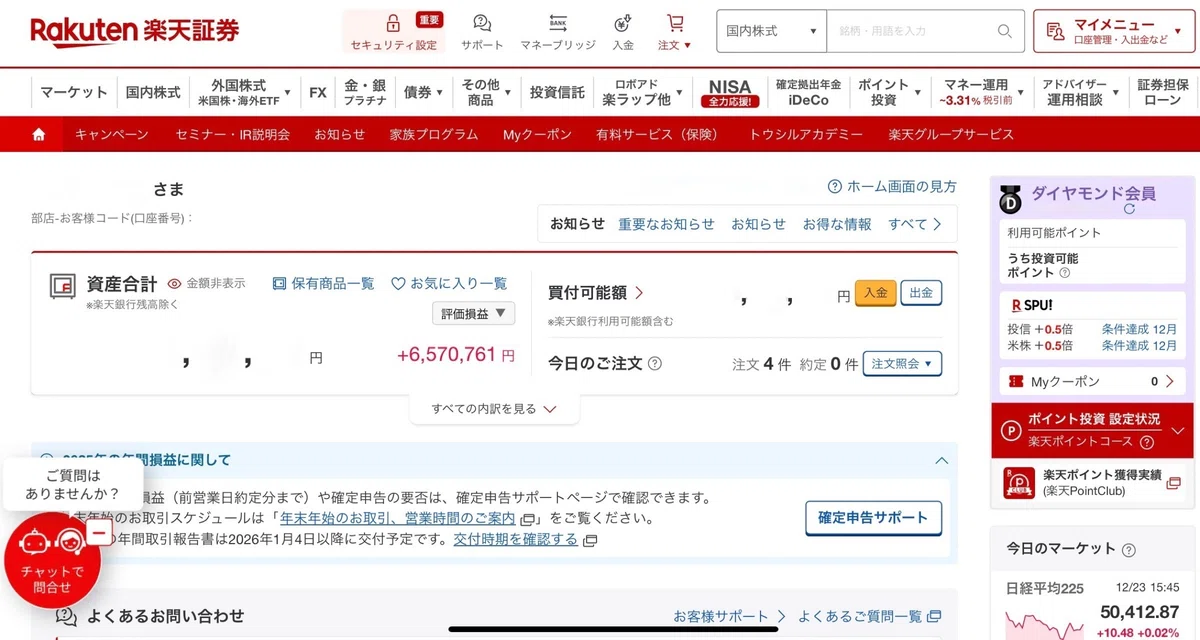Open the 楽天ポイント獲得実績 PointClub link
1200x640 pixels.
point(1092,482)
